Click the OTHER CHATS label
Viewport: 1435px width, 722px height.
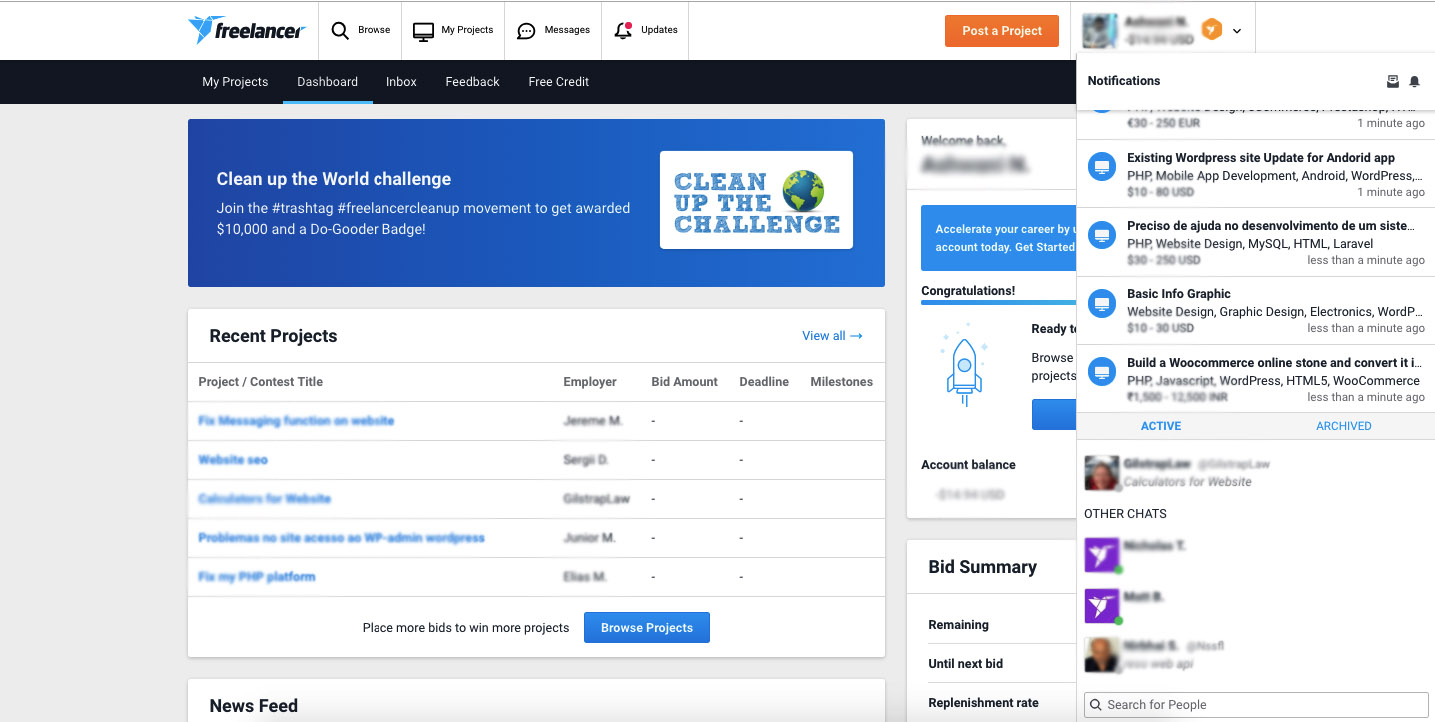point(1125,514)
